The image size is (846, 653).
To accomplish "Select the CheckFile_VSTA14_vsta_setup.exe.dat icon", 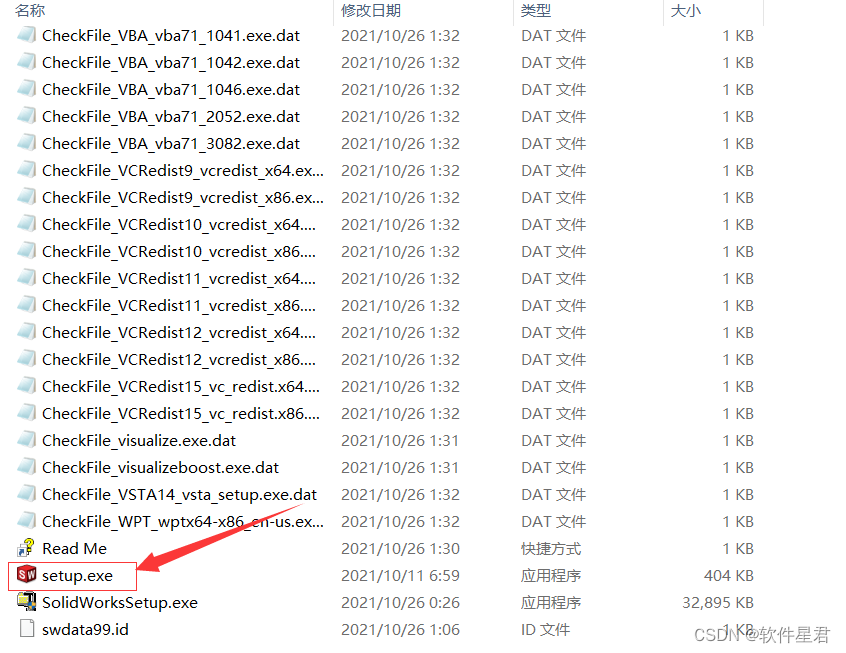I will [26, 494].
